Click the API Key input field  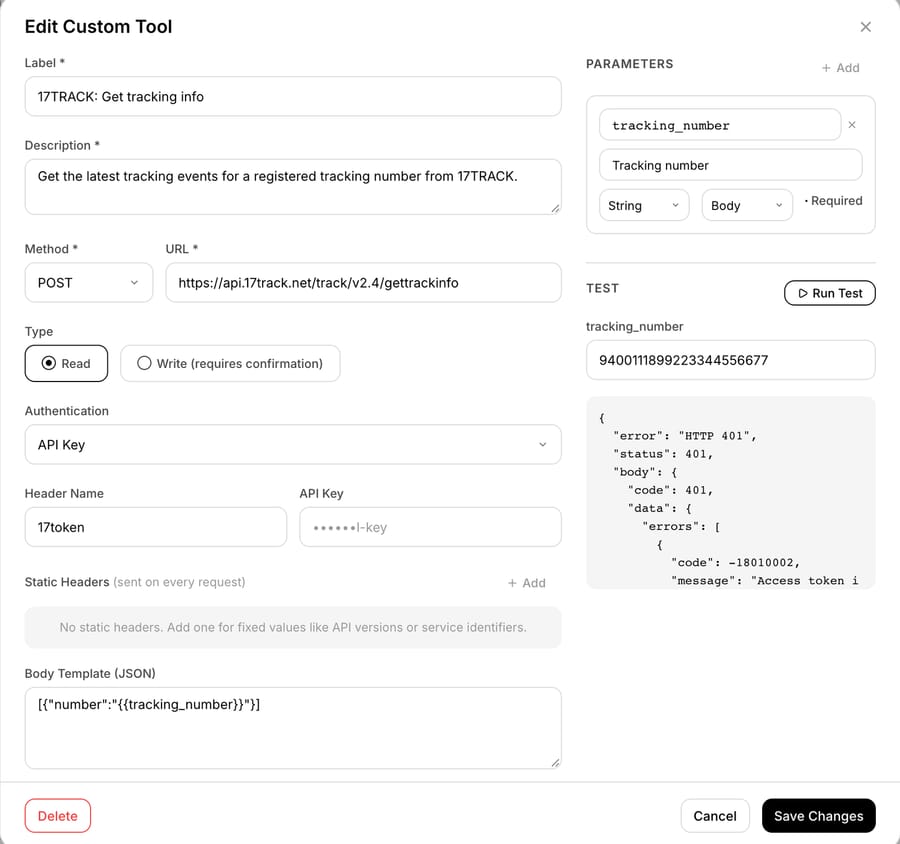(430, 527)
